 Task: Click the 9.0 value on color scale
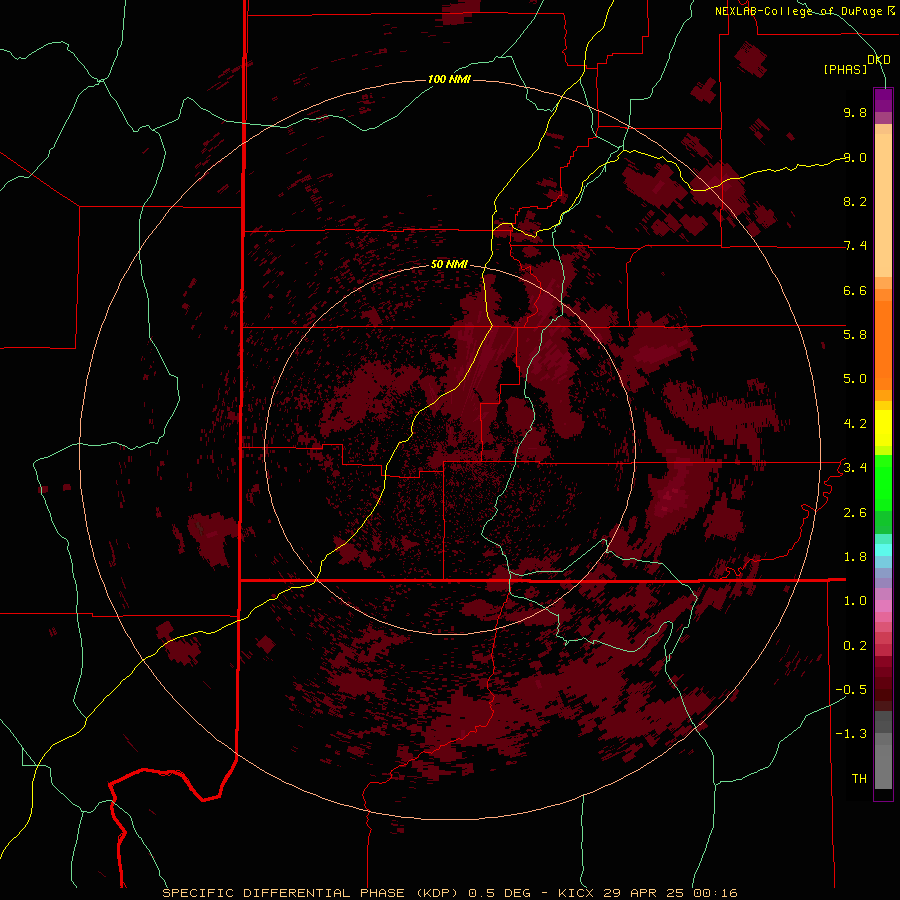pos(855,157)
